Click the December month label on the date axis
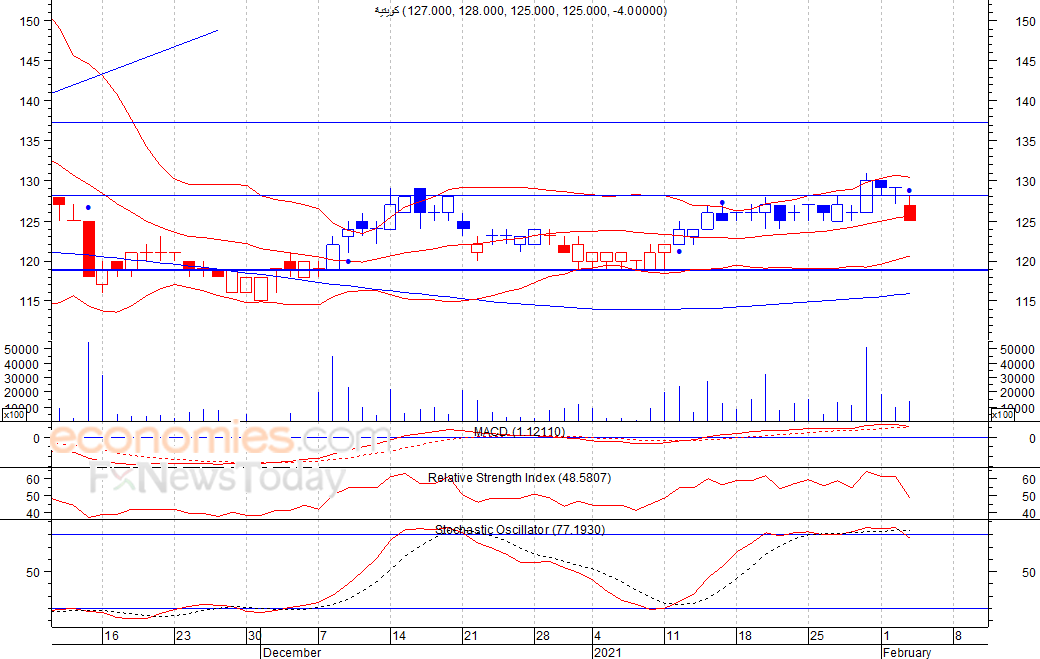 click(x=292, y=652)
